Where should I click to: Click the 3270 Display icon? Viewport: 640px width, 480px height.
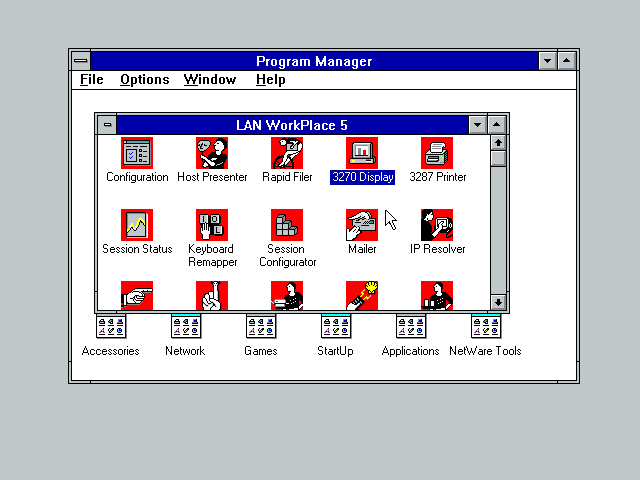[x=362, y=153]
